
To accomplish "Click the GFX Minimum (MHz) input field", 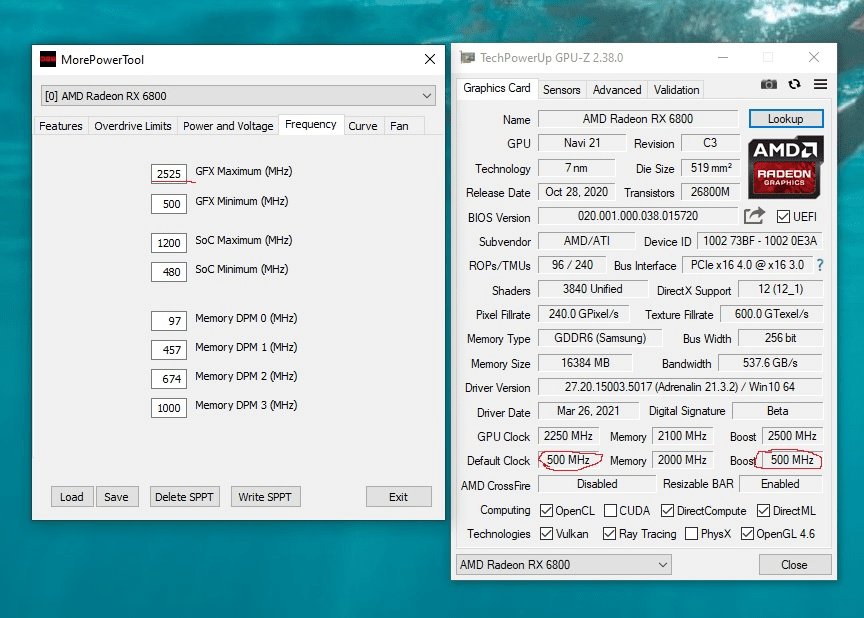I will (169, 204).
